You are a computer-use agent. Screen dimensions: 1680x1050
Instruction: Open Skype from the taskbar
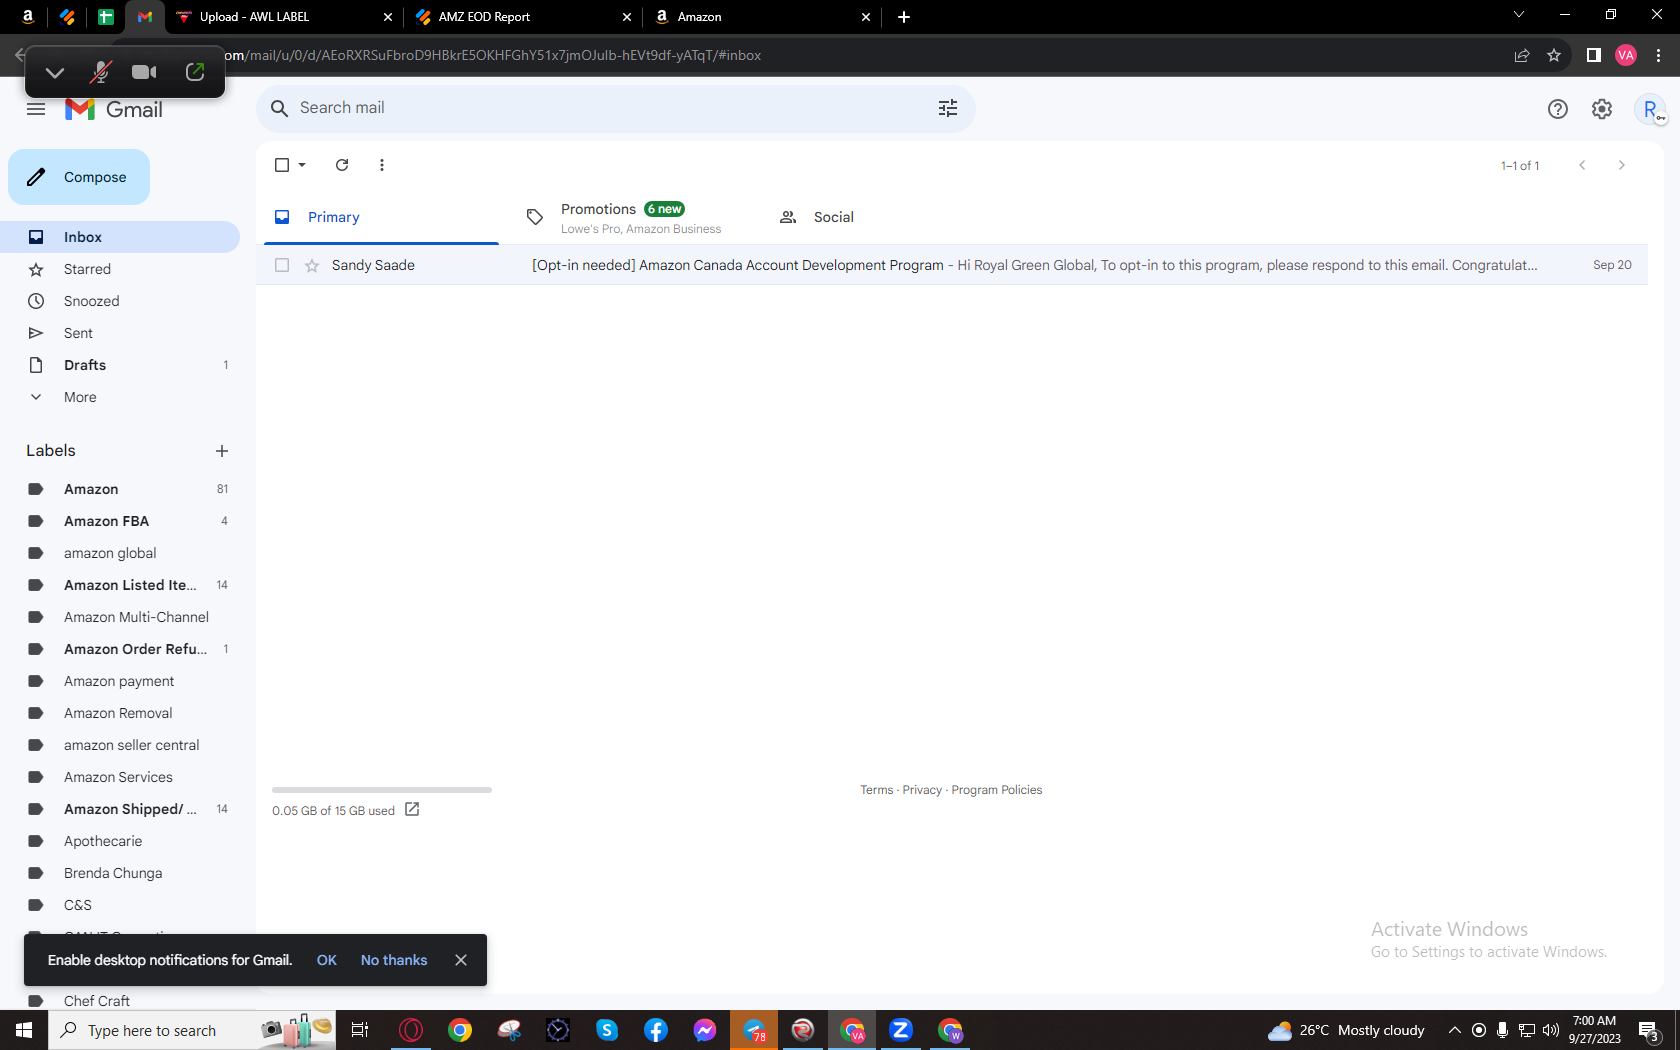(607, 1030)
